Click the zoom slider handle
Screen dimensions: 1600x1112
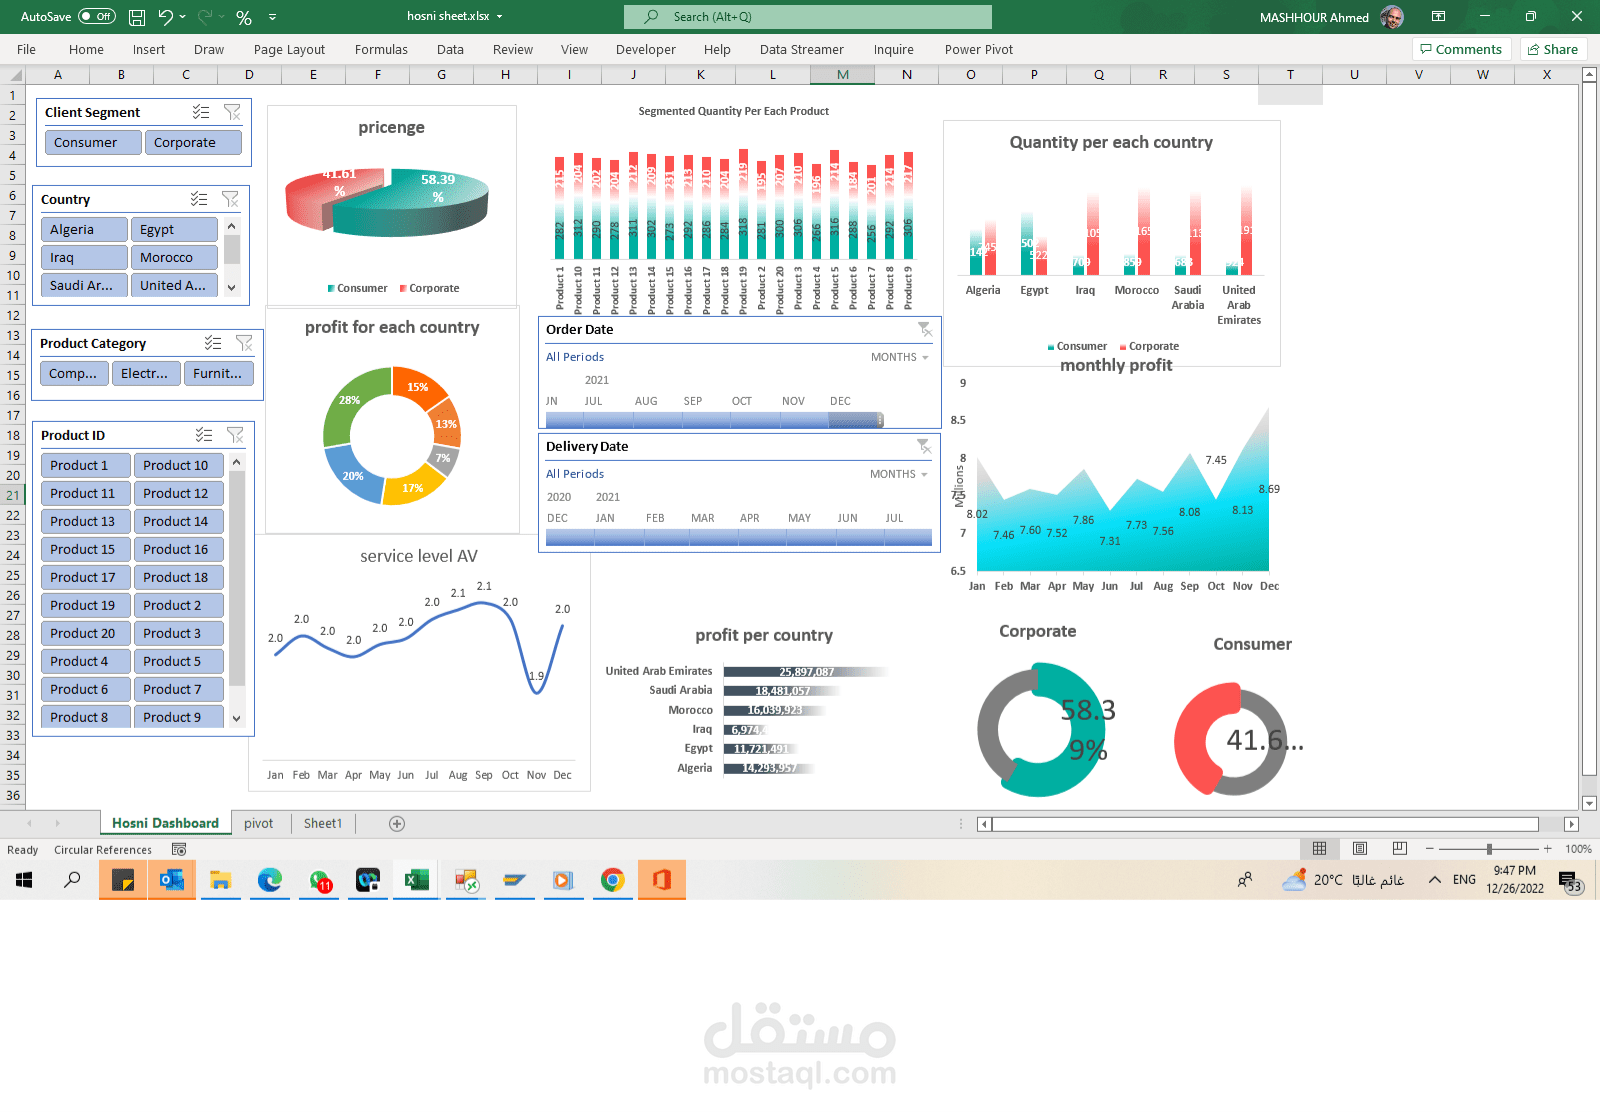click(x=1489, y=849)
